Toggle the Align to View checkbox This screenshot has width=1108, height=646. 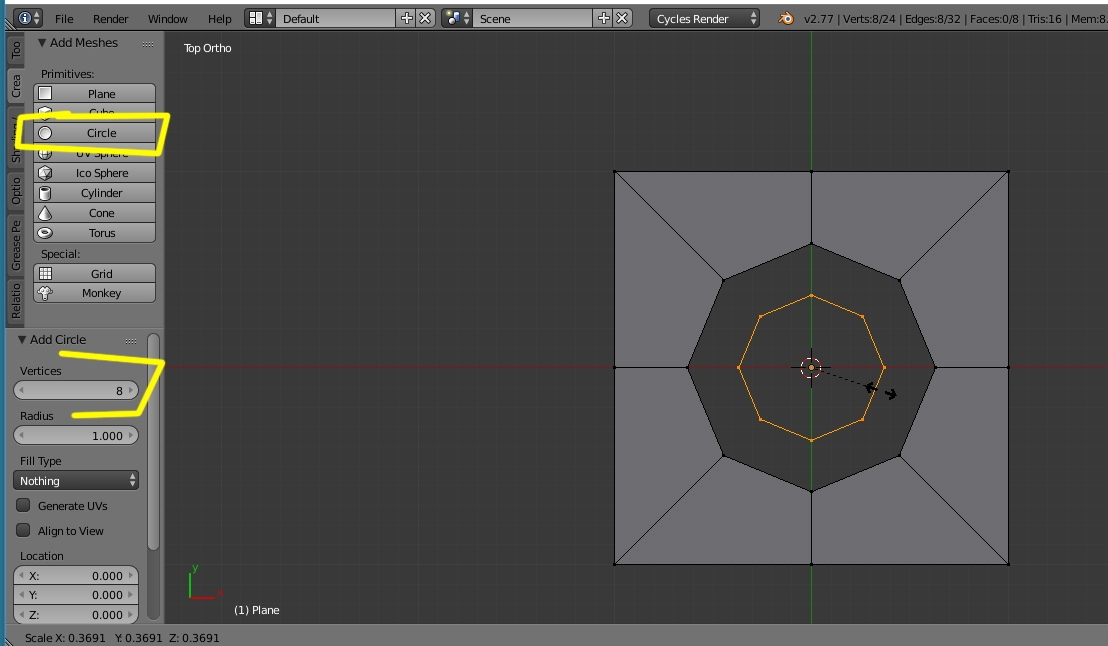[24, 531]
